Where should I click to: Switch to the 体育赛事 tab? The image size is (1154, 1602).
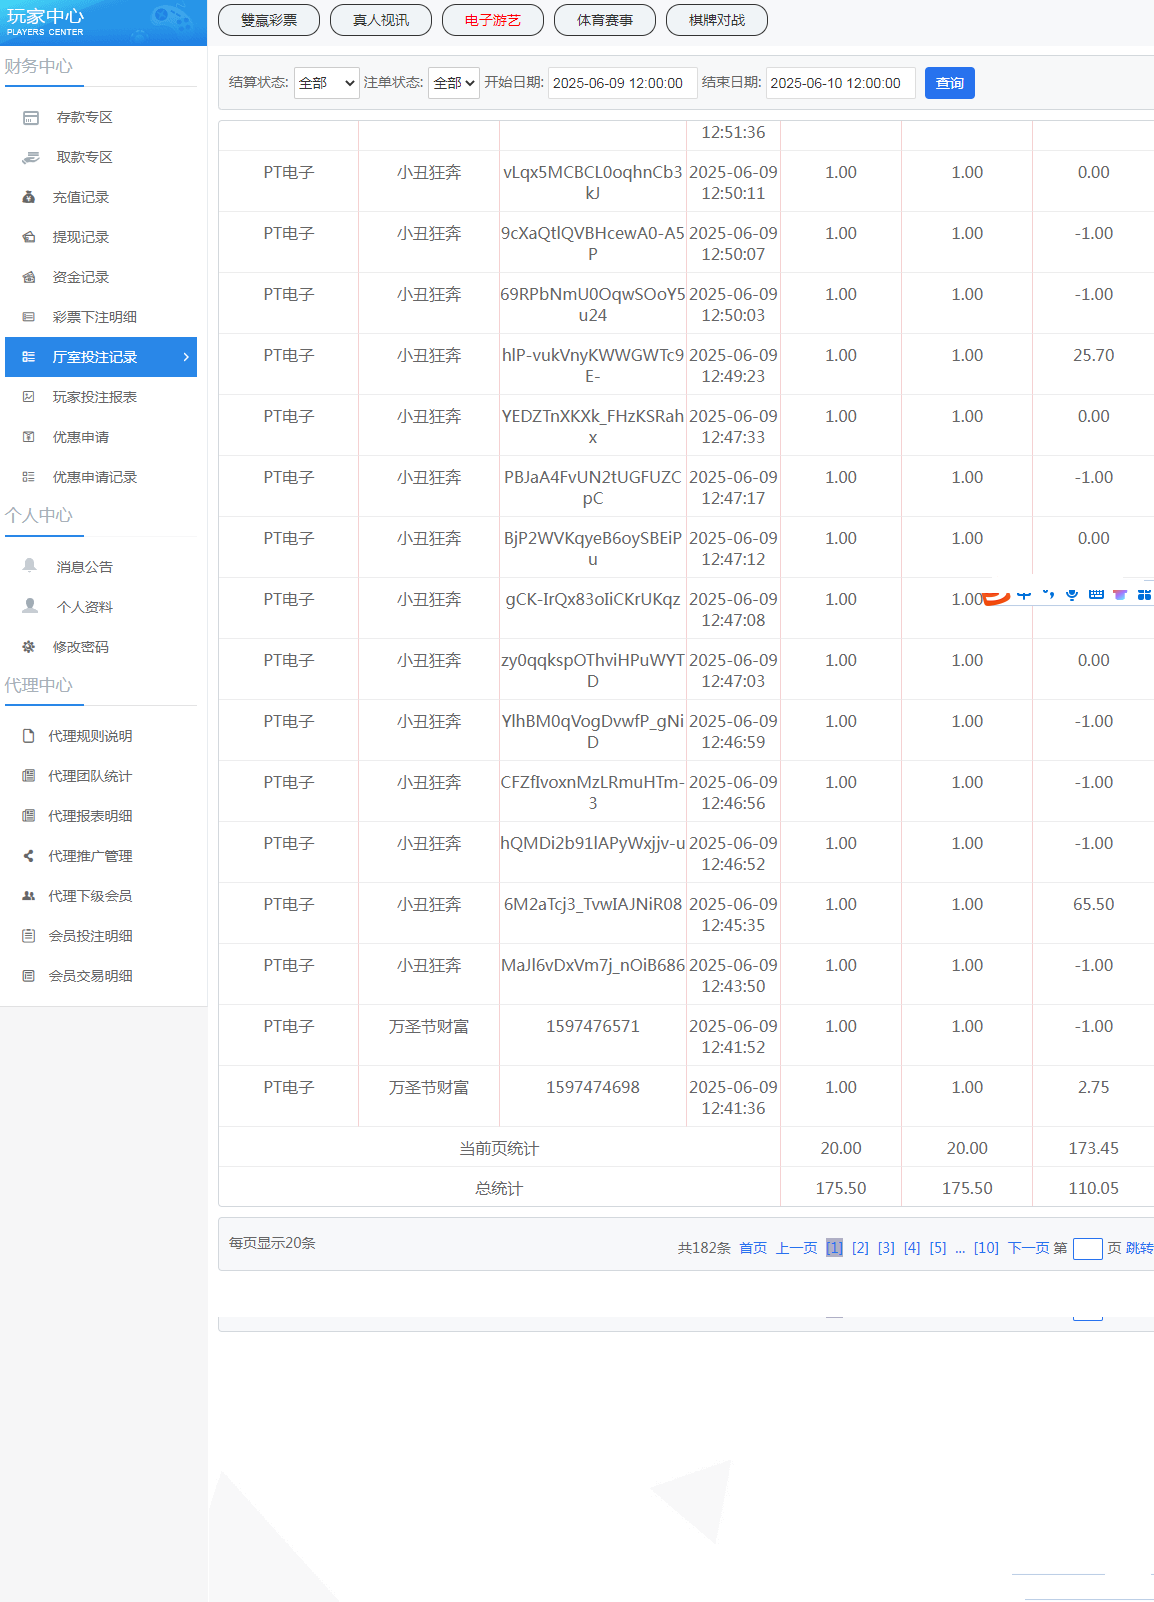coord(605,20)
